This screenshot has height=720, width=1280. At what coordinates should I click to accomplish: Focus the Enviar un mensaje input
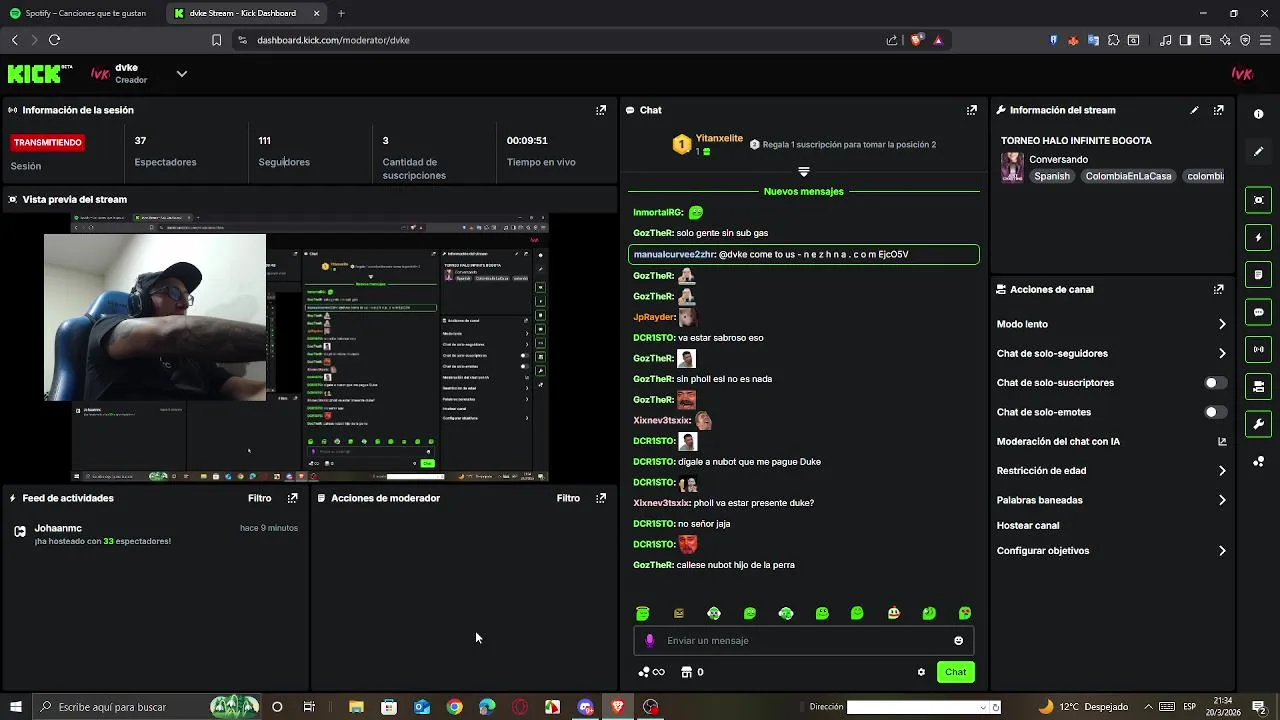[x=803, y=641]
